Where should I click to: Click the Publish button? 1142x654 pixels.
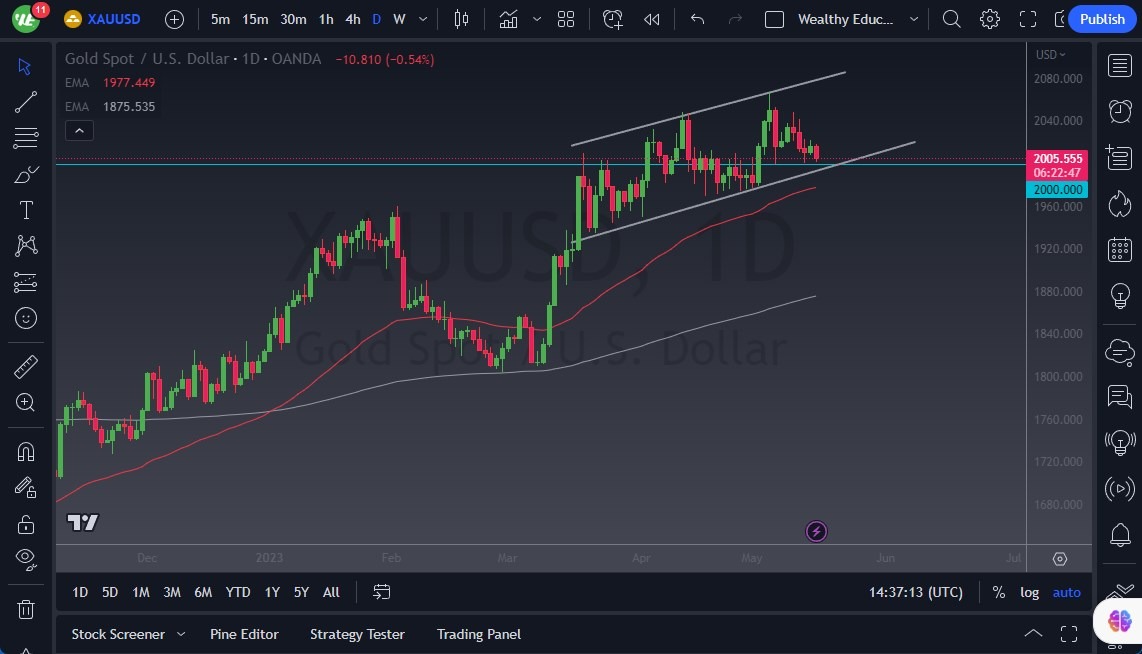1102,19
